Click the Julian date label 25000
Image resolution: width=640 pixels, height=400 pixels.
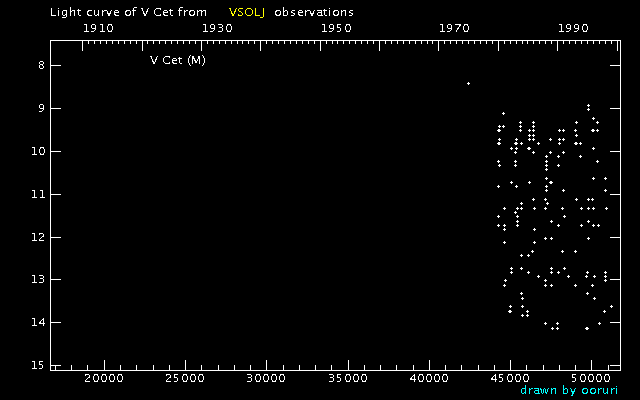(185, 378)
